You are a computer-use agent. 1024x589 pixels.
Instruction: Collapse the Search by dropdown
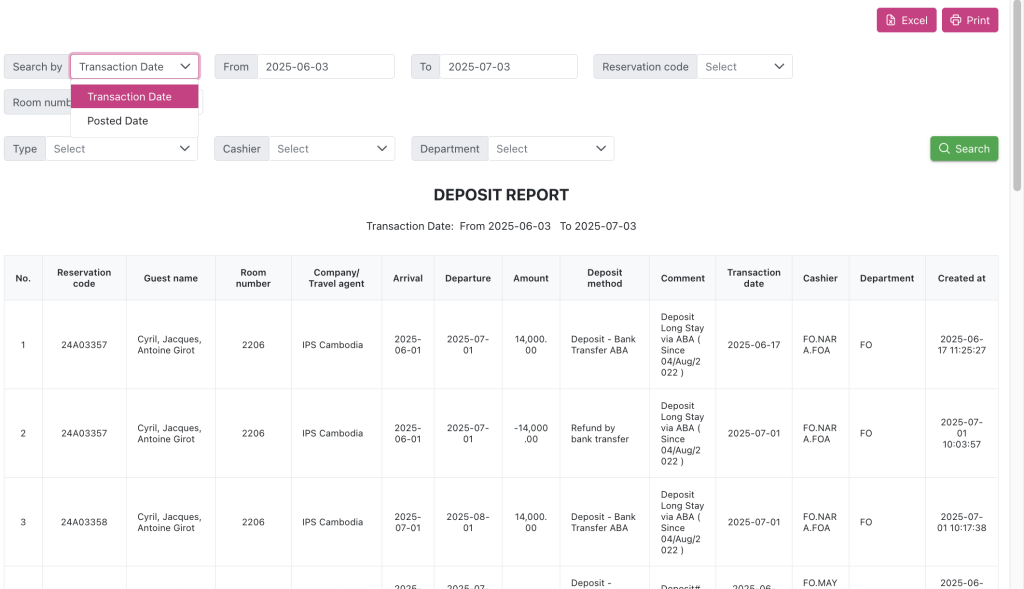(x=134, y=67)
